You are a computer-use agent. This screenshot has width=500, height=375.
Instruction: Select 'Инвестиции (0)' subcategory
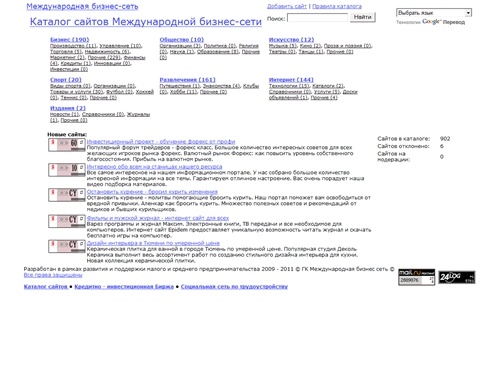[69, 69]
